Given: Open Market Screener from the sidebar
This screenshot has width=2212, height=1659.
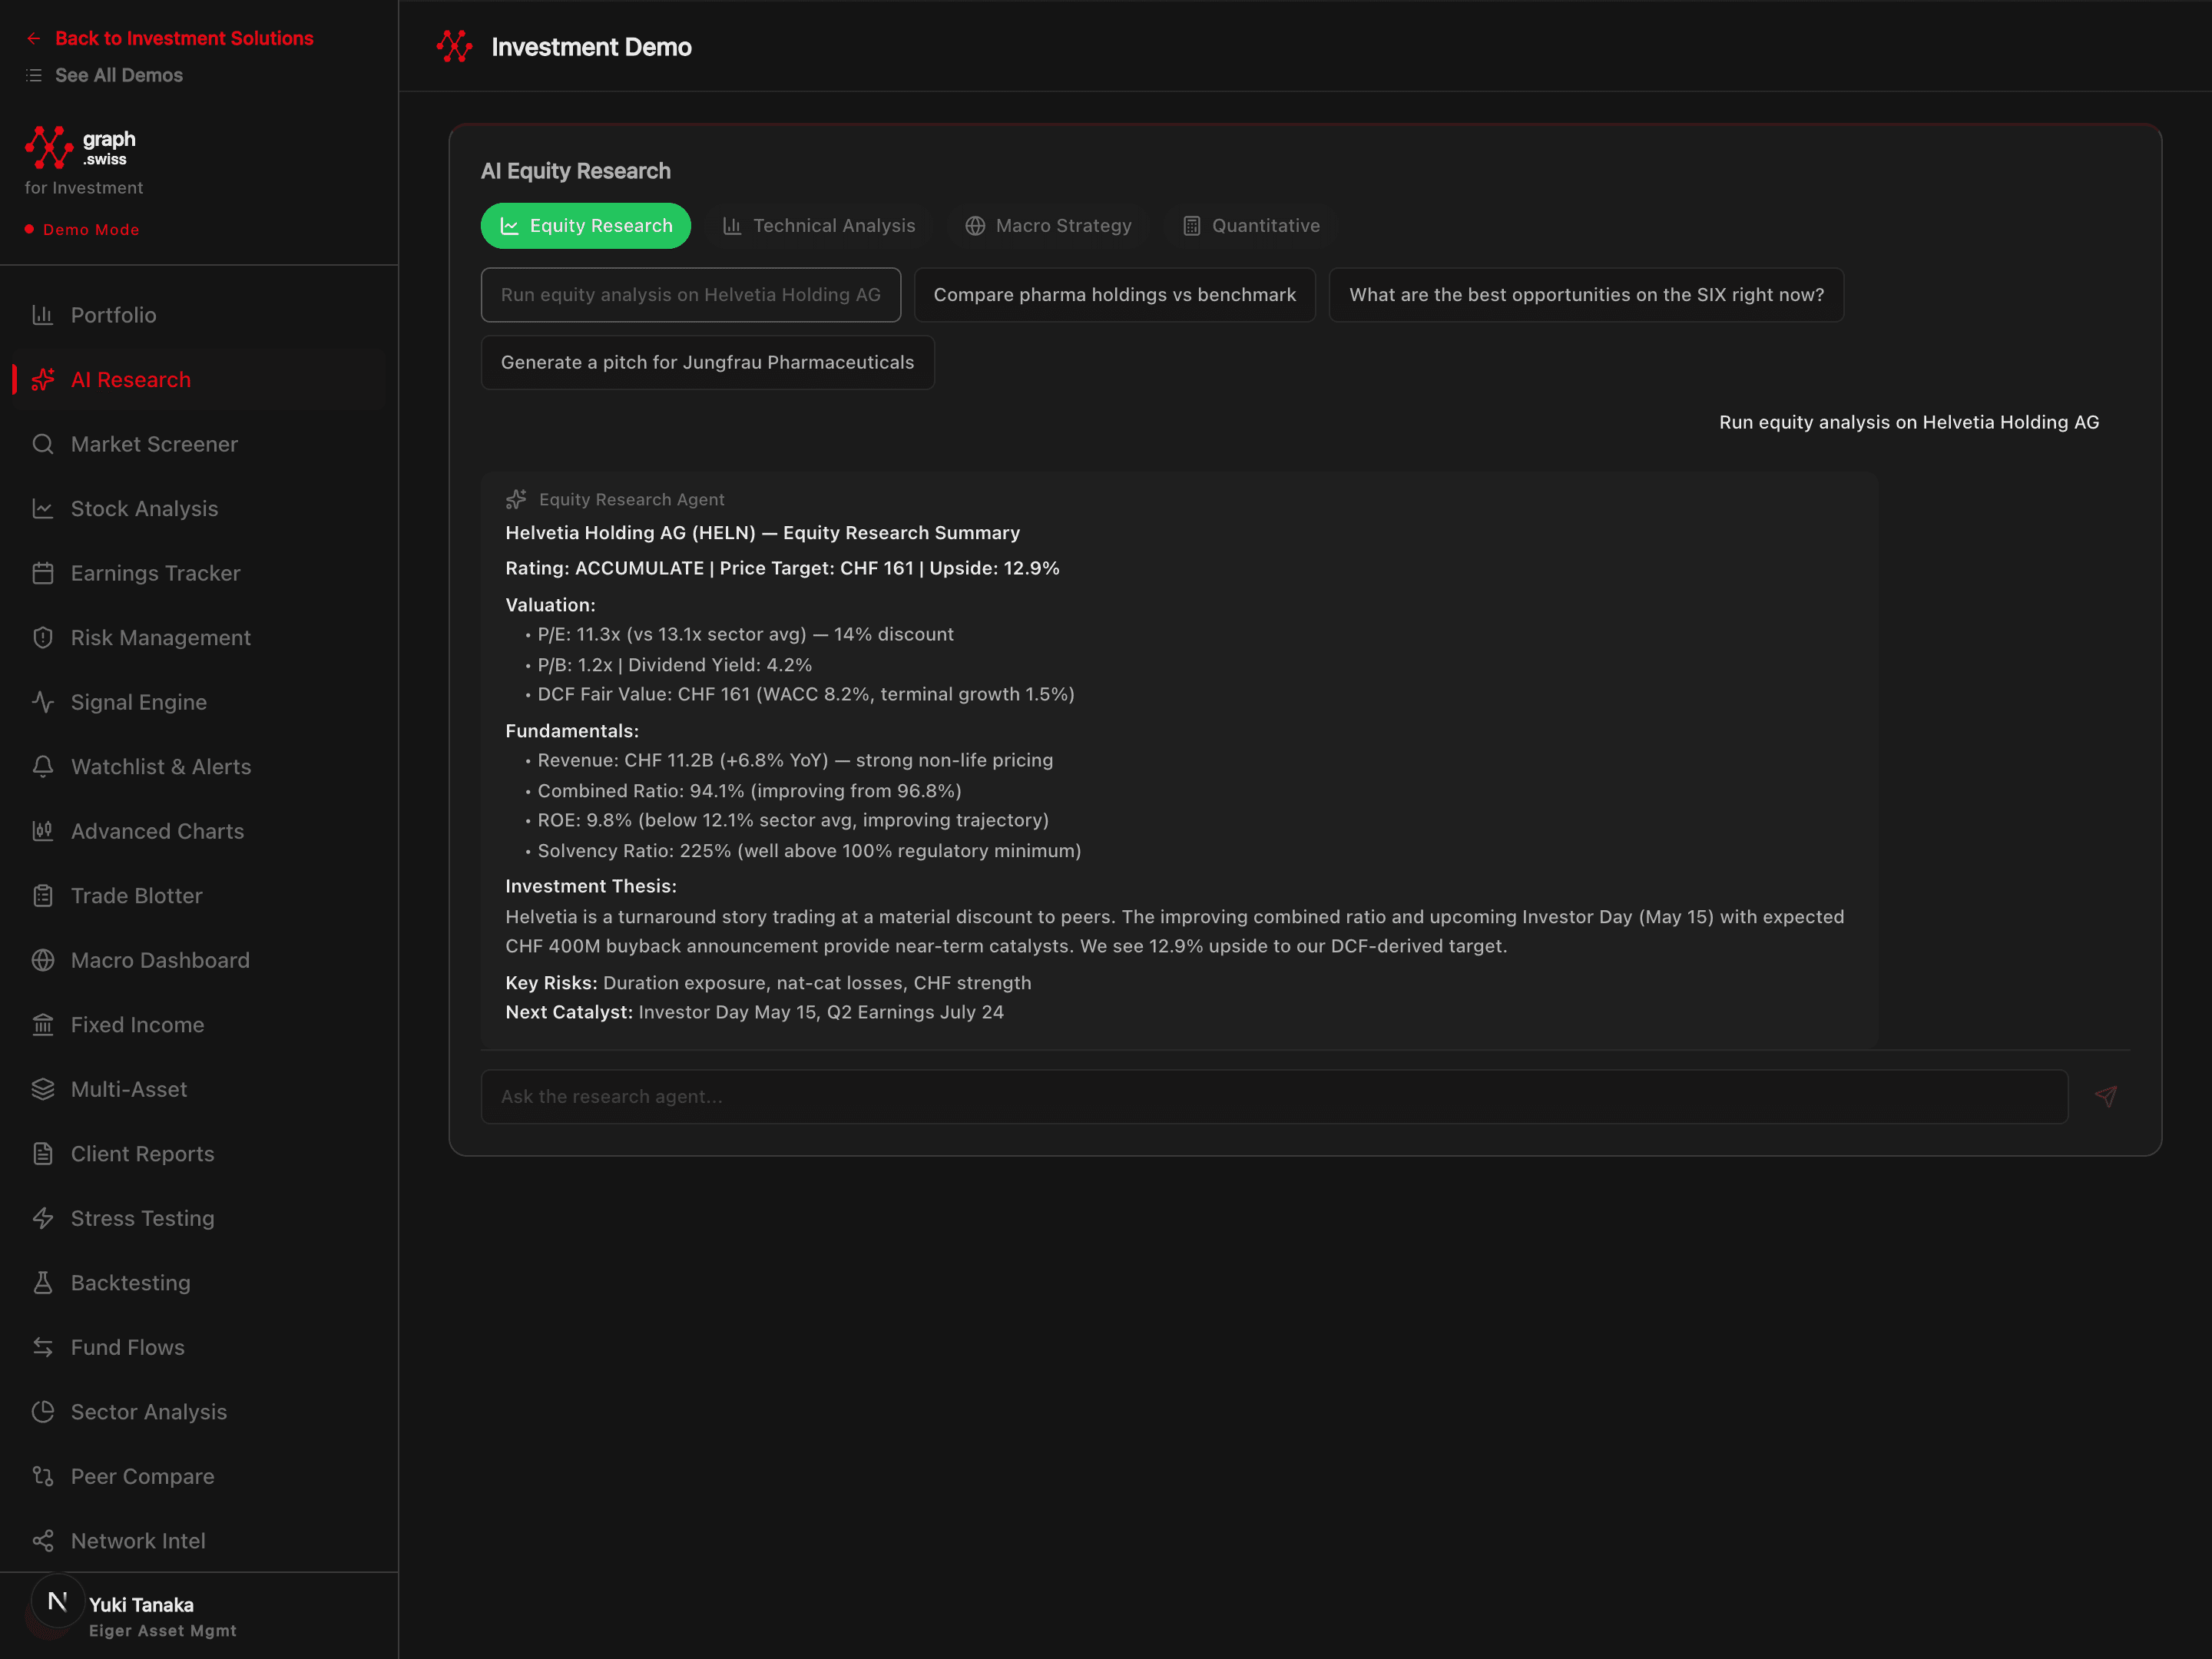Looking at the screenshot, I should coord(199,444).
